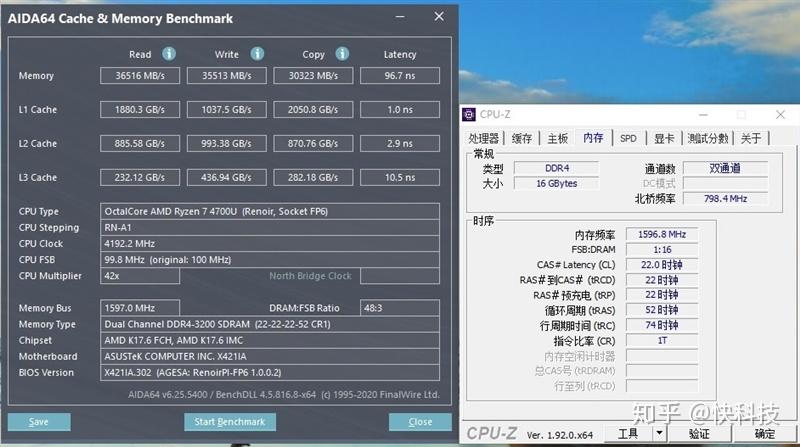Click the L3 Cache Write value 436.94 GB/s

tap(227, 178)
